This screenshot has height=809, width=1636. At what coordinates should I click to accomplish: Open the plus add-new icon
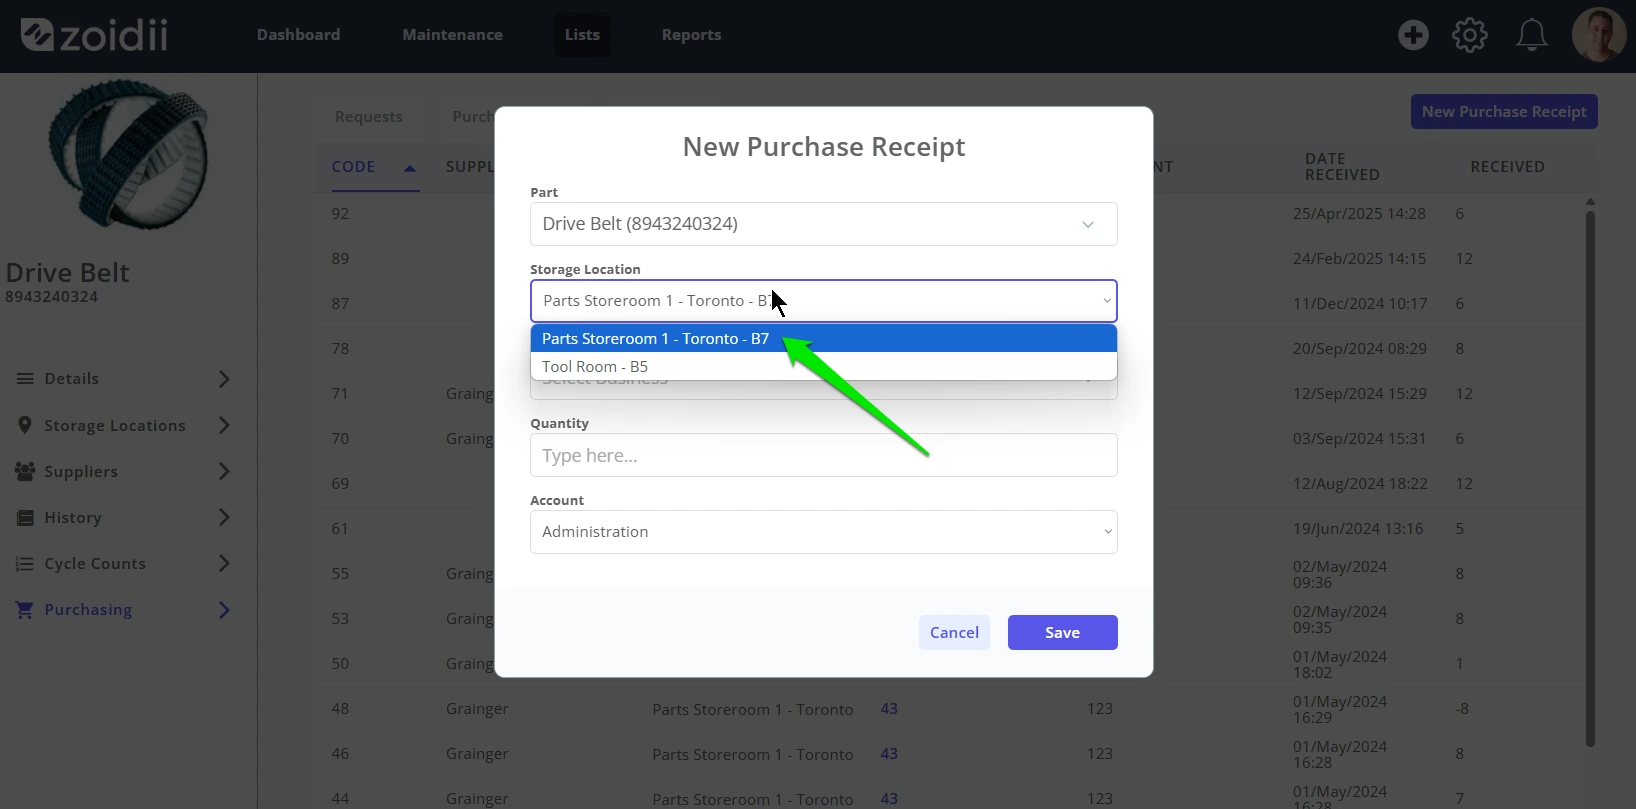[x=1413, y=35]
